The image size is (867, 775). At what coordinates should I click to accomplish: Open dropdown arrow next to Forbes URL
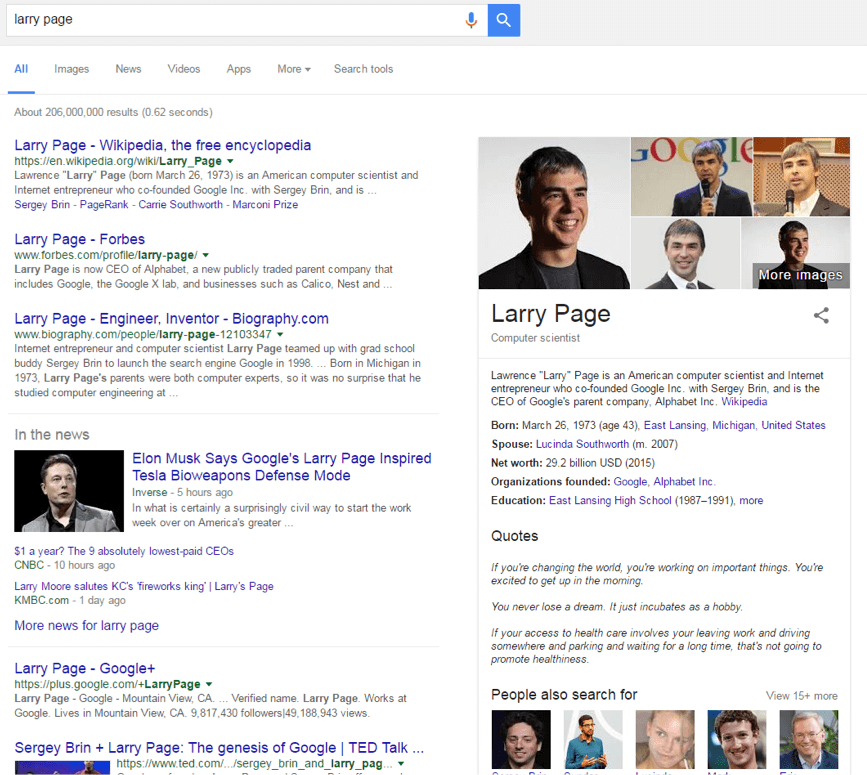click(206, 255)
